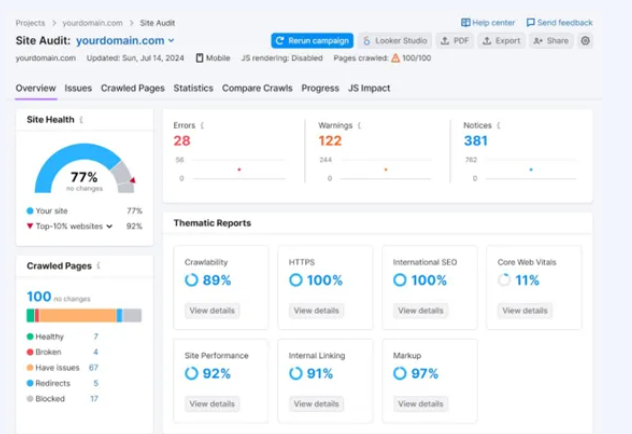Click the orange Warnings trend point

pyautogui.click(x=386, y=170)
